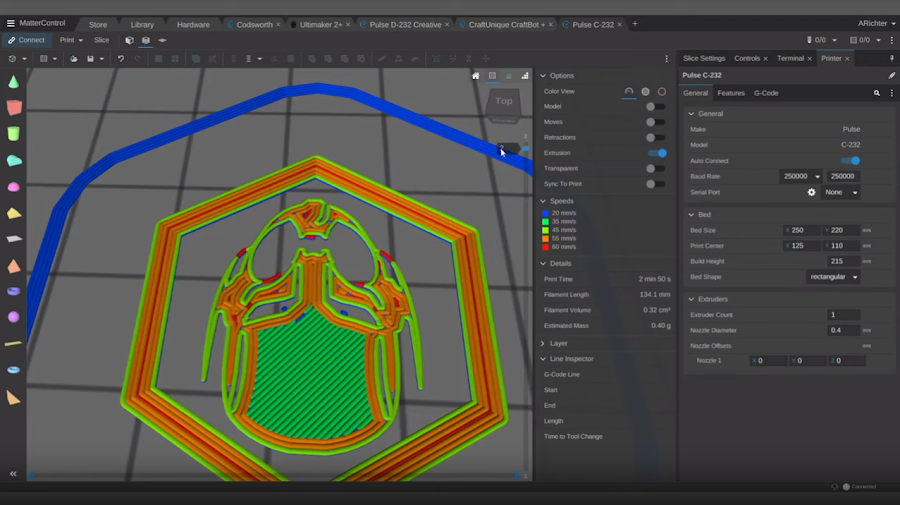
Task: Click the gear icon beside Serial Port
Action: (x=811, y=192)
